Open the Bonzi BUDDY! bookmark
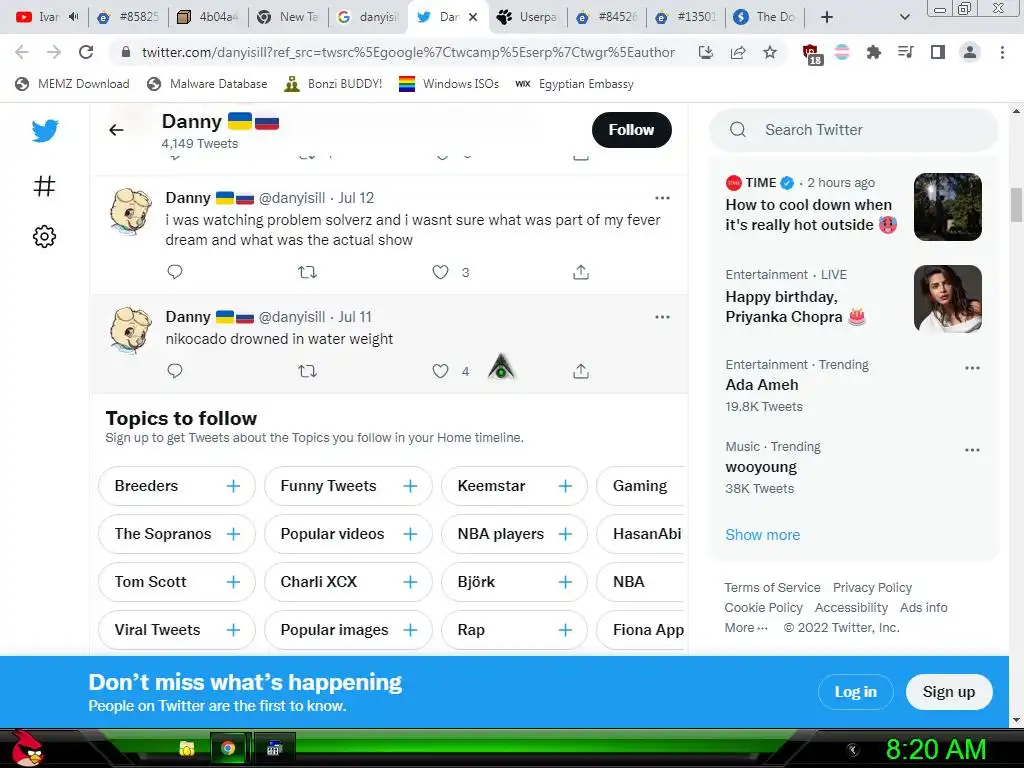The image size is (1024, 768). 333,84
